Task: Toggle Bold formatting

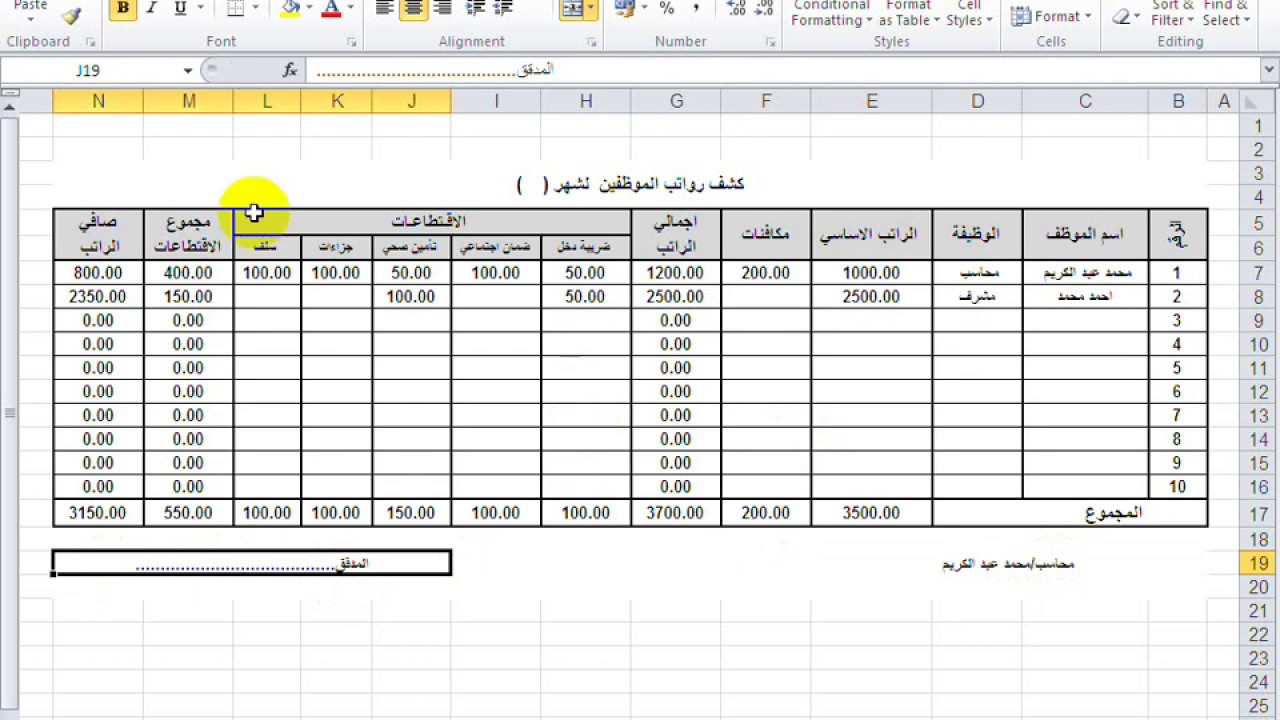Action: pos(122,9)
